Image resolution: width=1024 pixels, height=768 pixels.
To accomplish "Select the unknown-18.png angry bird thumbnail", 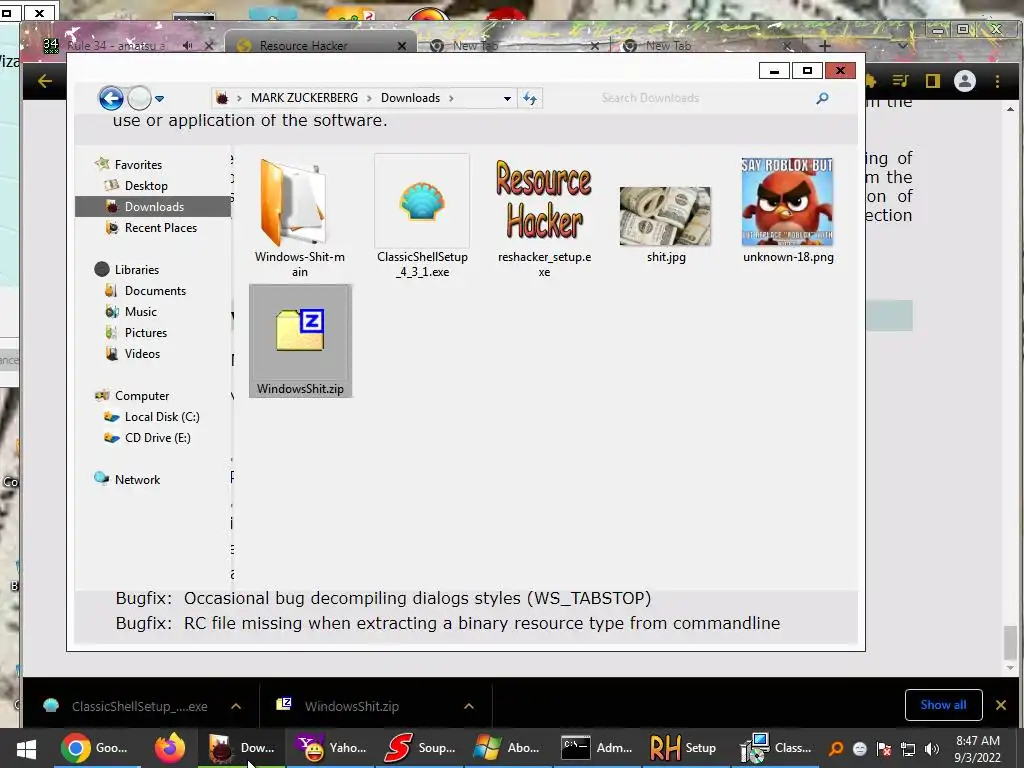I will click(787, 202).
